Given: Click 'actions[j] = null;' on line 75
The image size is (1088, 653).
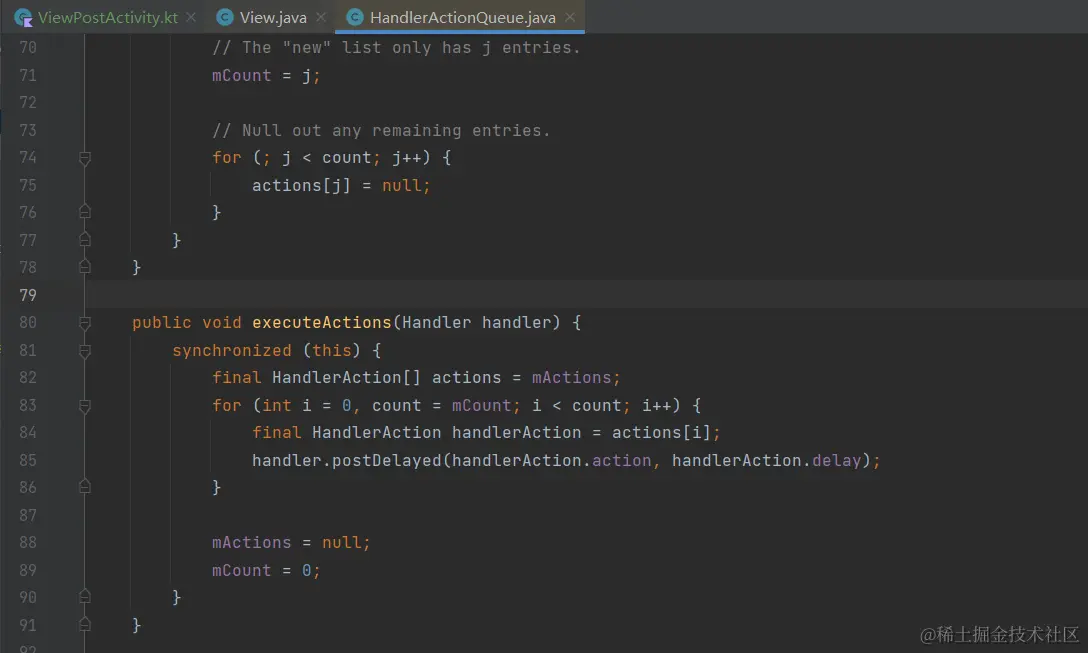Looking at the screenshot, I should (x=341, y=185).
